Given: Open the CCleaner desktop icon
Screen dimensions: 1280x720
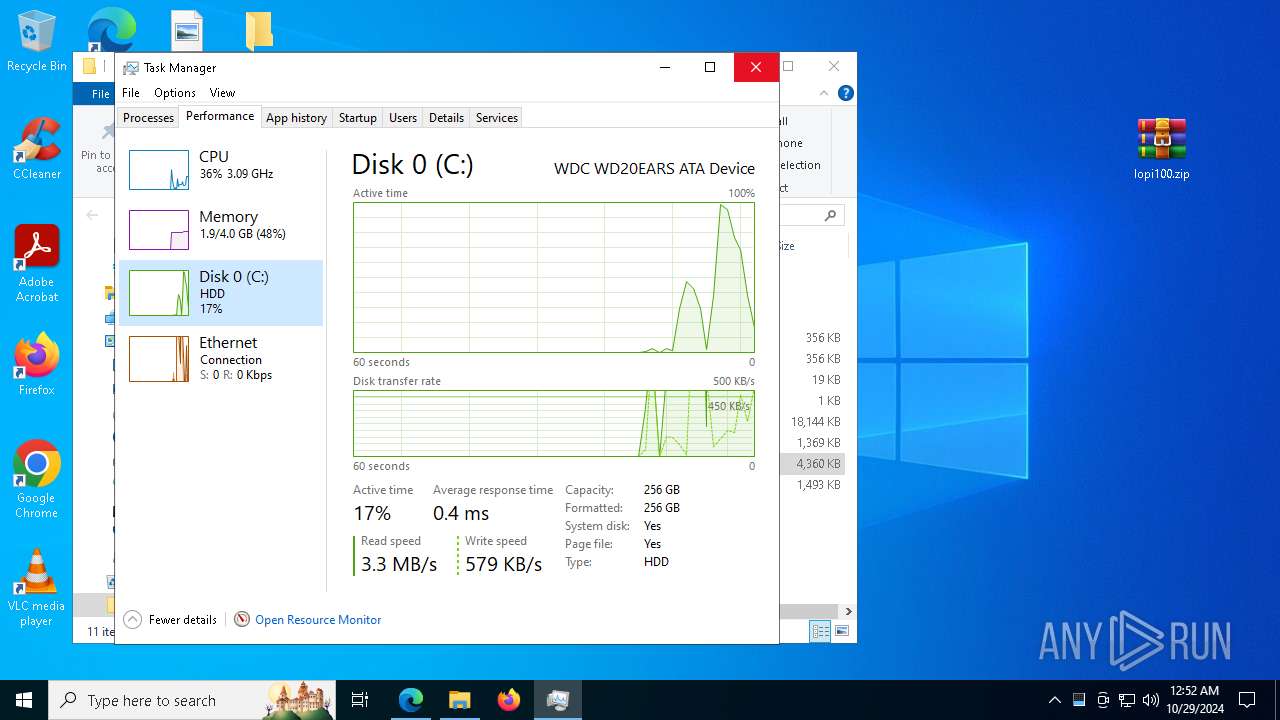Looking at the screenshot, I should [x=36, y=149].
